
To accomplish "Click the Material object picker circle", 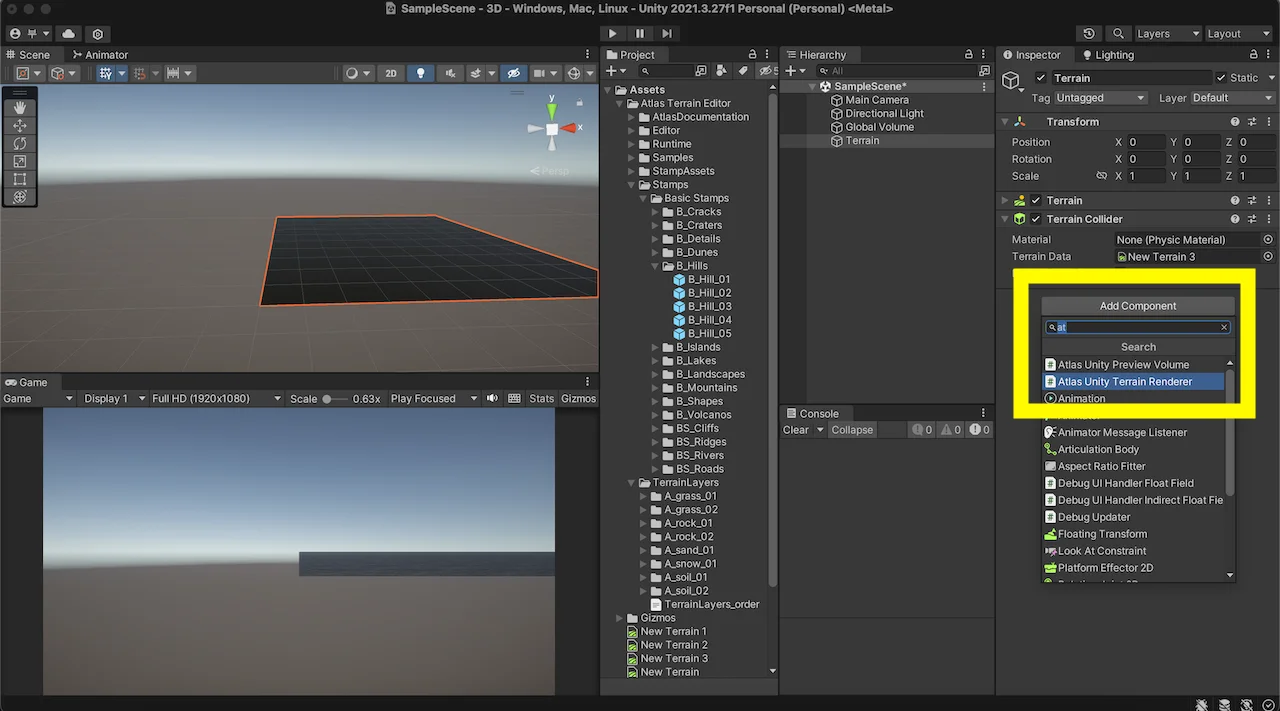I will (x=1268, y=240).
